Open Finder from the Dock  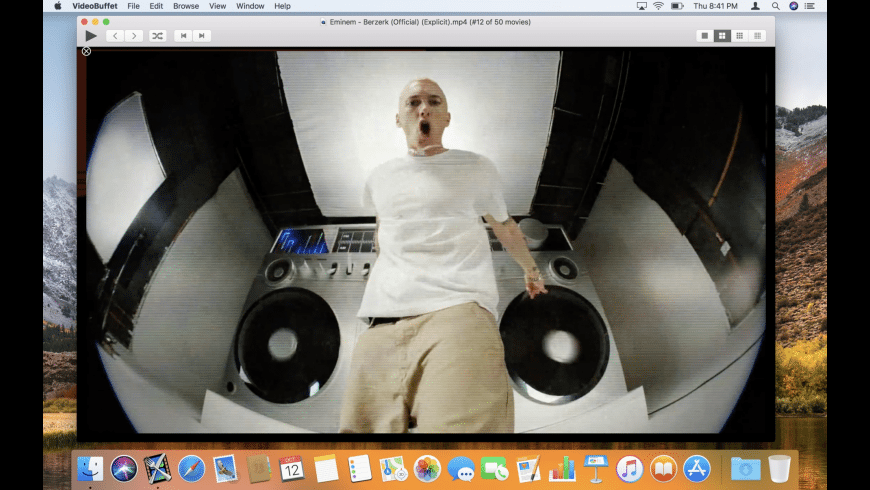coord(90,469)
